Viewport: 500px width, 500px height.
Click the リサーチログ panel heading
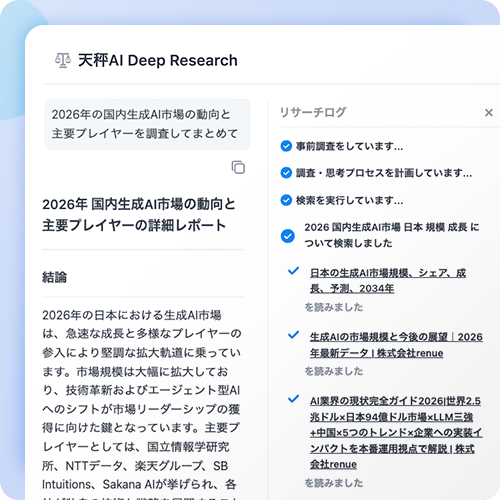(313, 112)
